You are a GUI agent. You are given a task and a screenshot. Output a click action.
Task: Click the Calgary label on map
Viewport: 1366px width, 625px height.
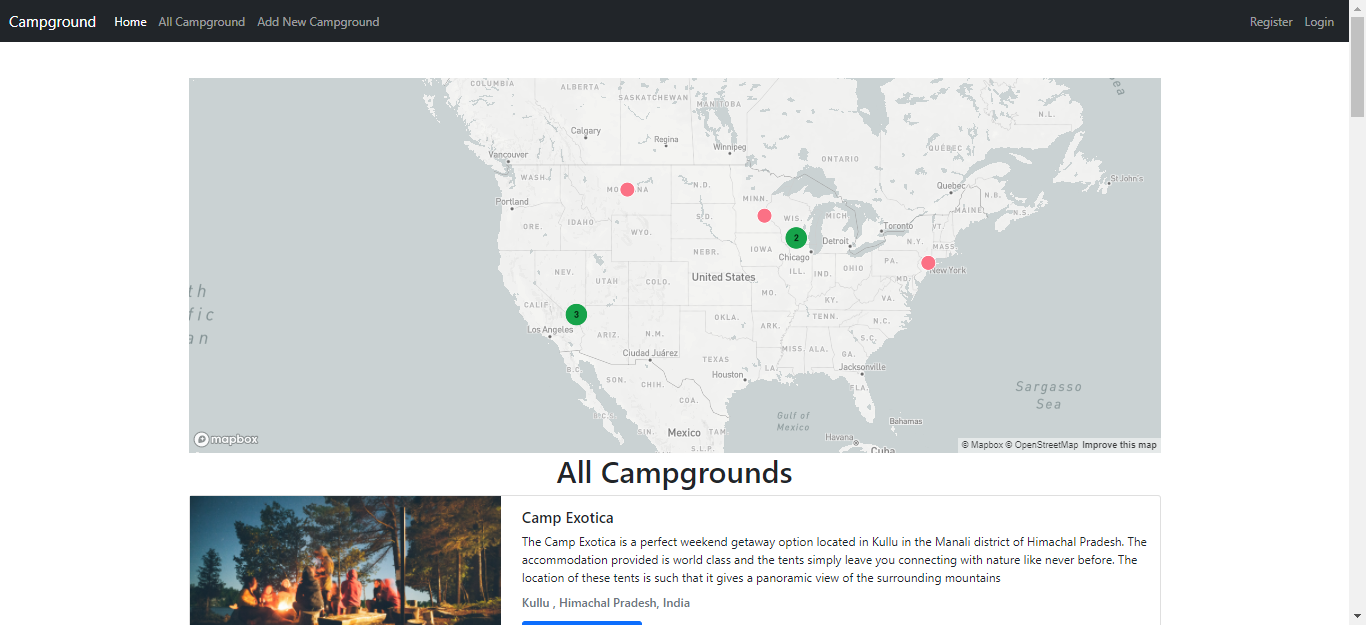(x=586, y=131)
